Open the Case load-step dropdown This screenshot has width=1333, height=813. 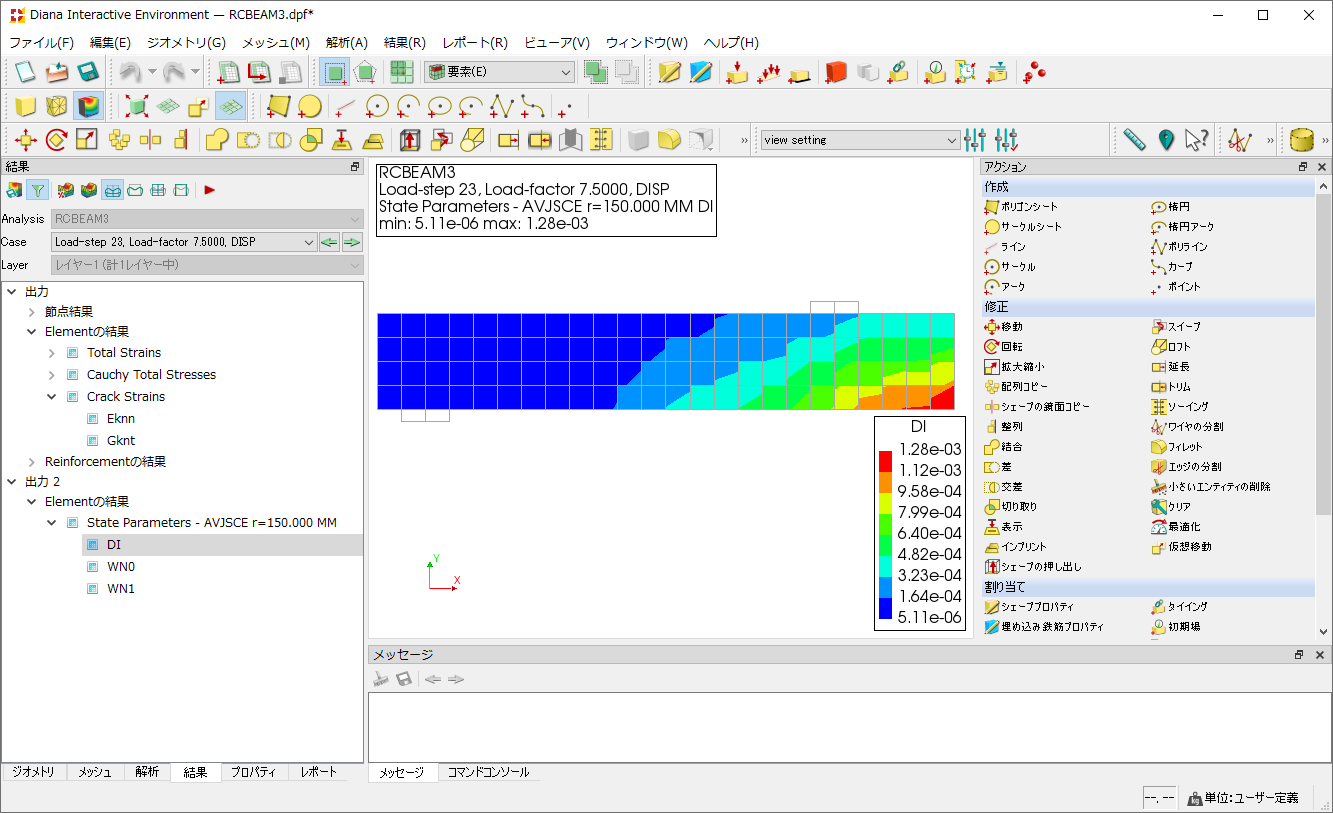click(184, 242)
